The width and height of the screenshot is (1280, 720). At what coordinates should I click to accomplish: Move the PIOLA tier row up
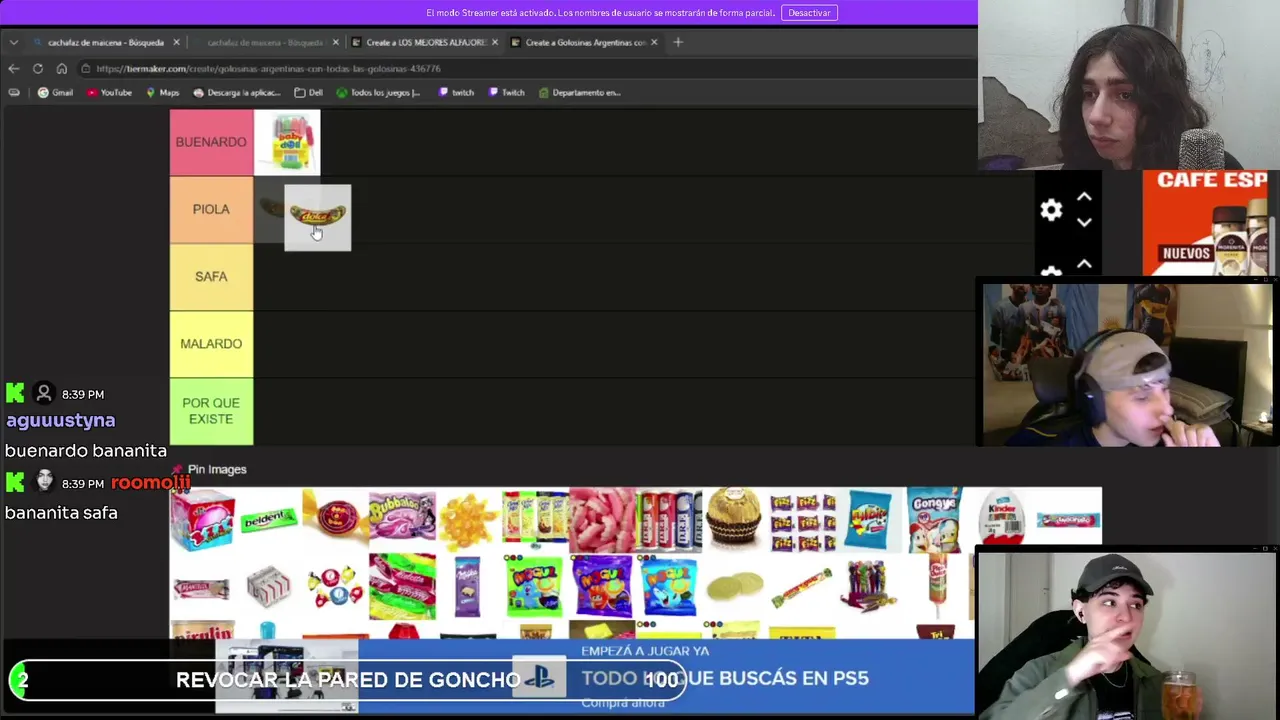pyautogui.click(x=1084, y=197)
